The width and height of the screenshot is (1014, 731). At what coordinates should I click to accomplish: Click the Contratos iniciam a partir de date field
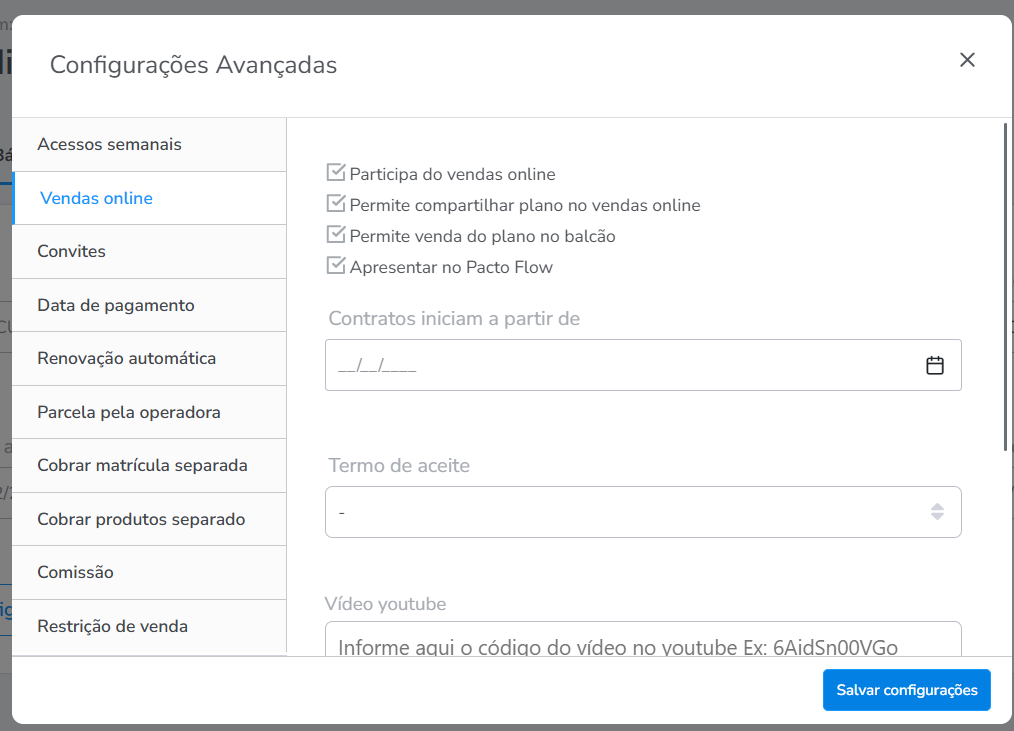point(620,365)
